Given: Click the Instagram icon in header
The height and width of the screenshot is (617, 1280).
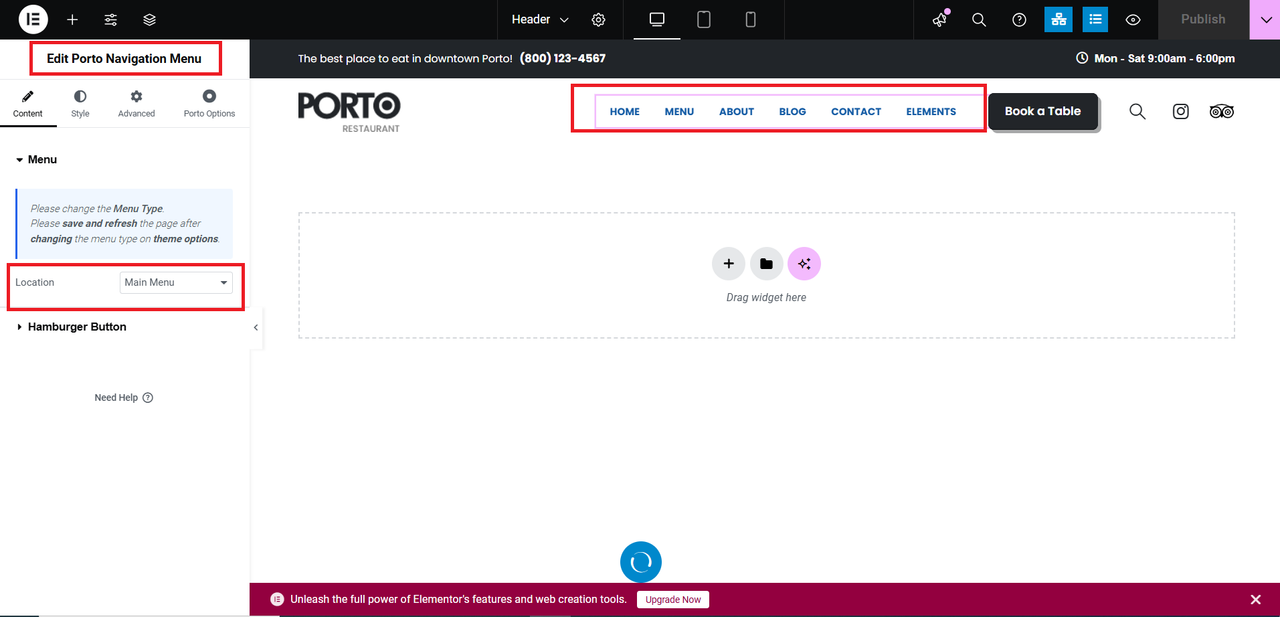Looking at the screenshot, I should tap(1181, 111).
